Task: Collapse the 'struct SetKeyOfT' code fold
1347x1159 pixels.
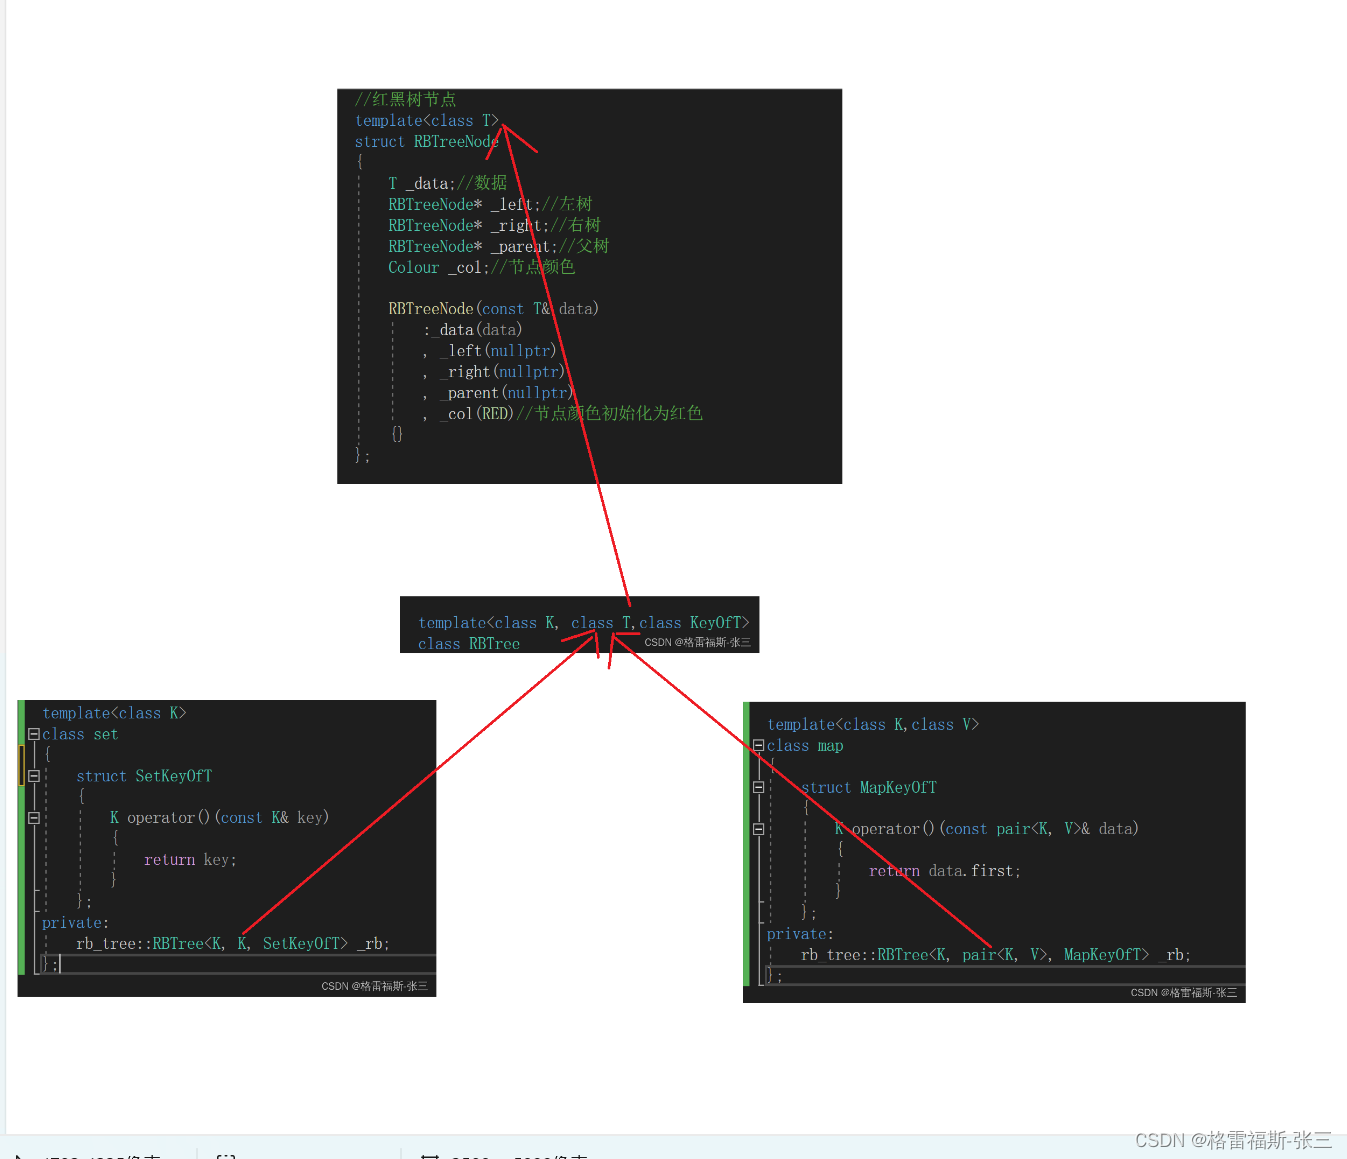Action: tap(34, 776)
